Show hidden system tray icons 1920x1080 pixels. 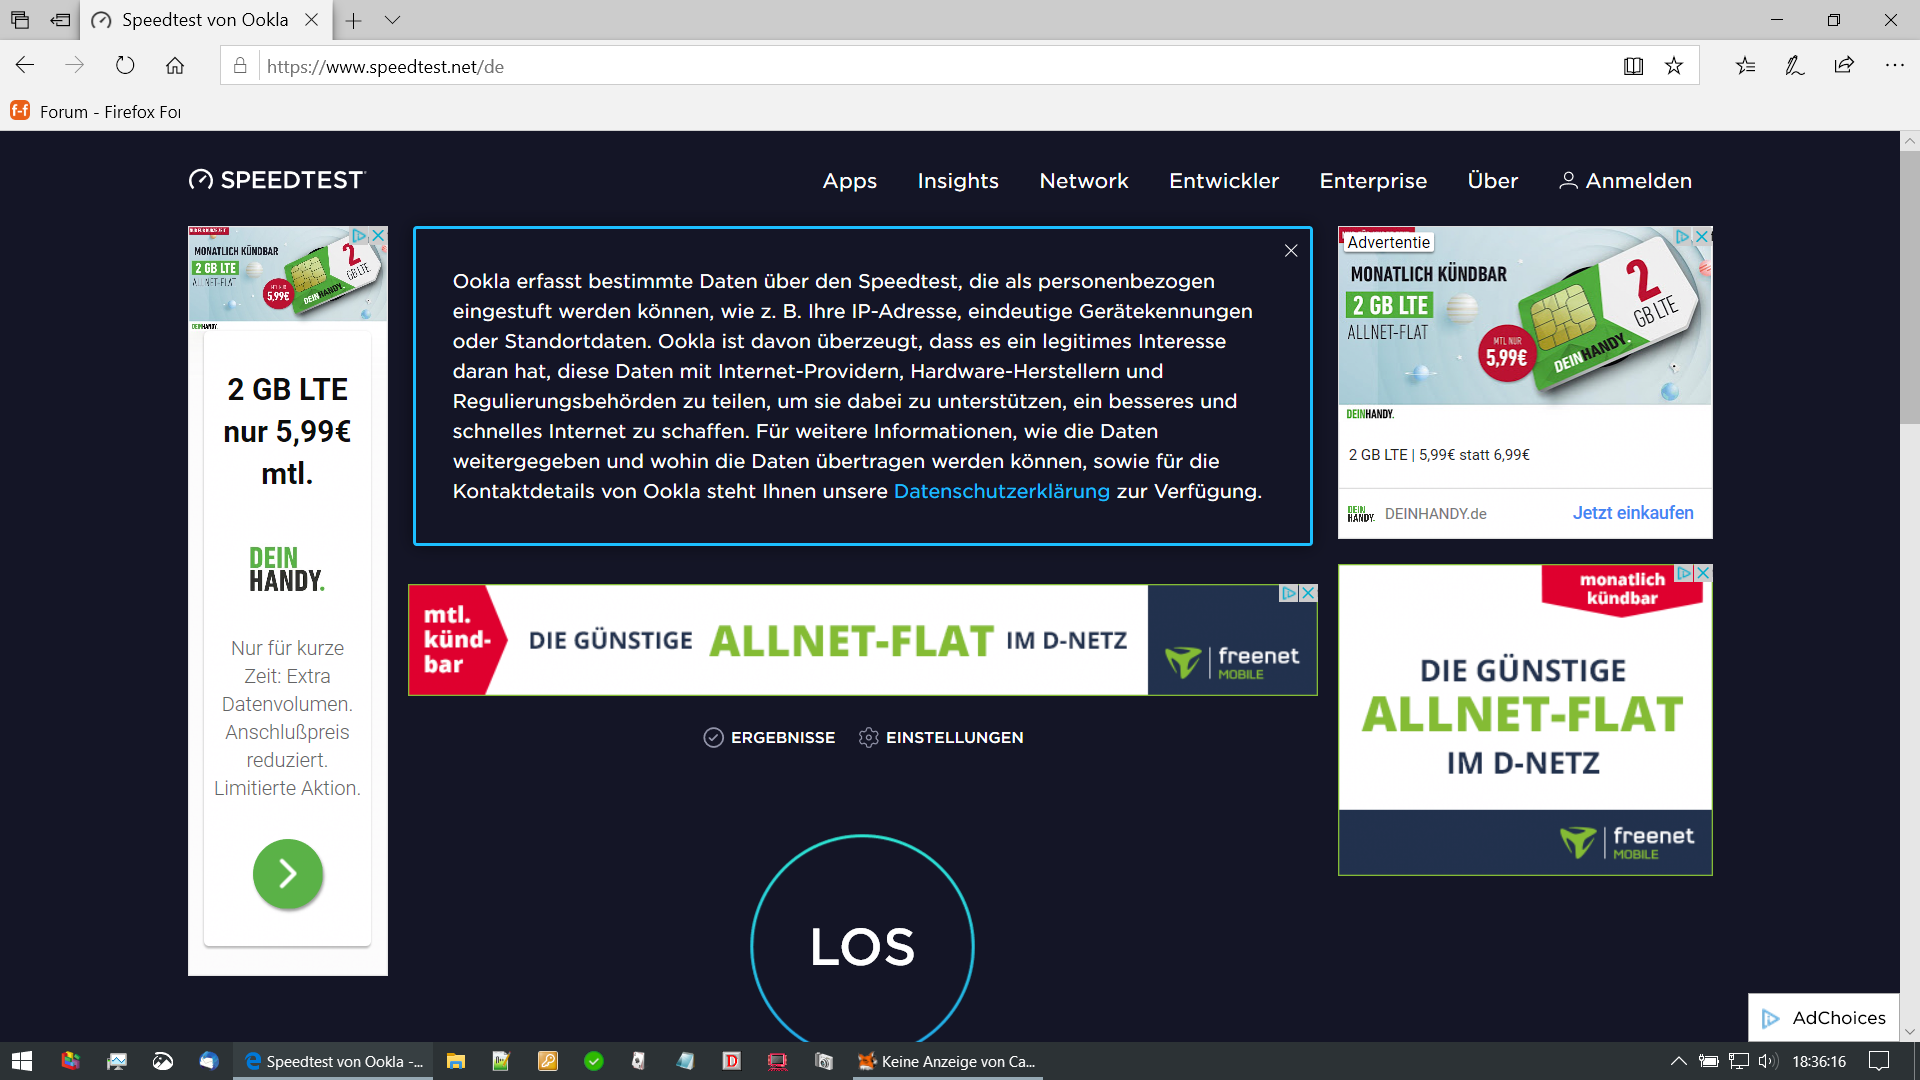tap(1678, 1061)
